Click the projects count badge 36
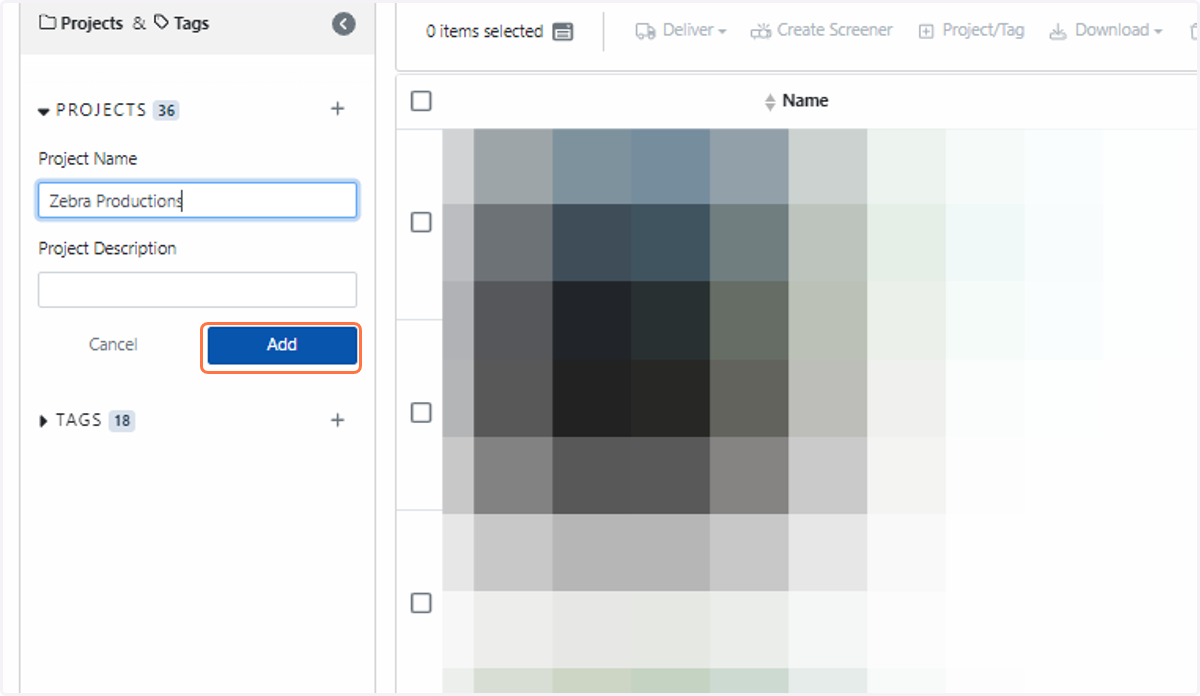 pos(166,110)
